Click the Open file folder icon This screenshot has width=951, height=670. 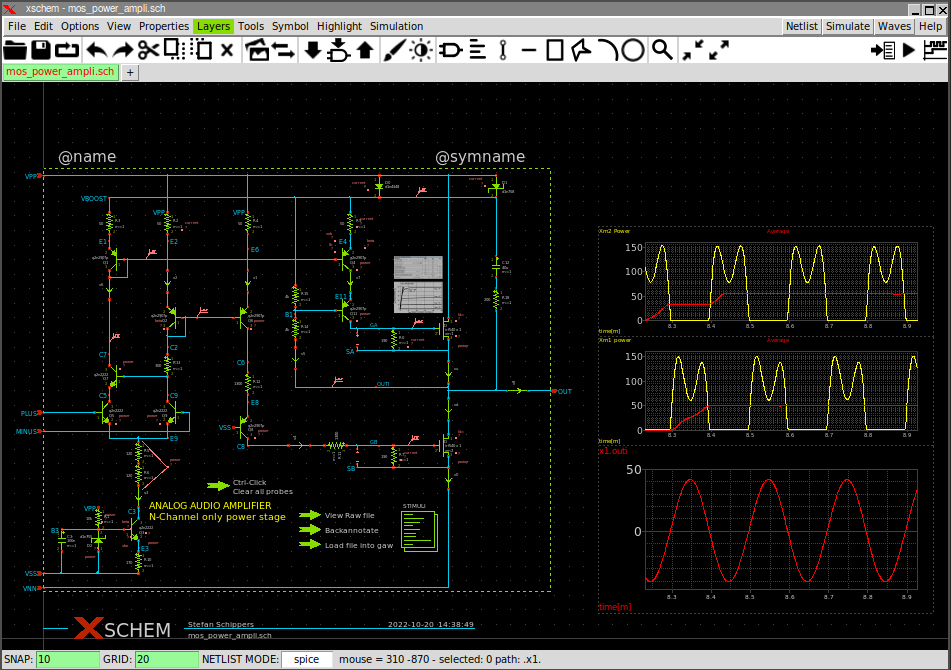pyautogui.click(x=15, y=49)
